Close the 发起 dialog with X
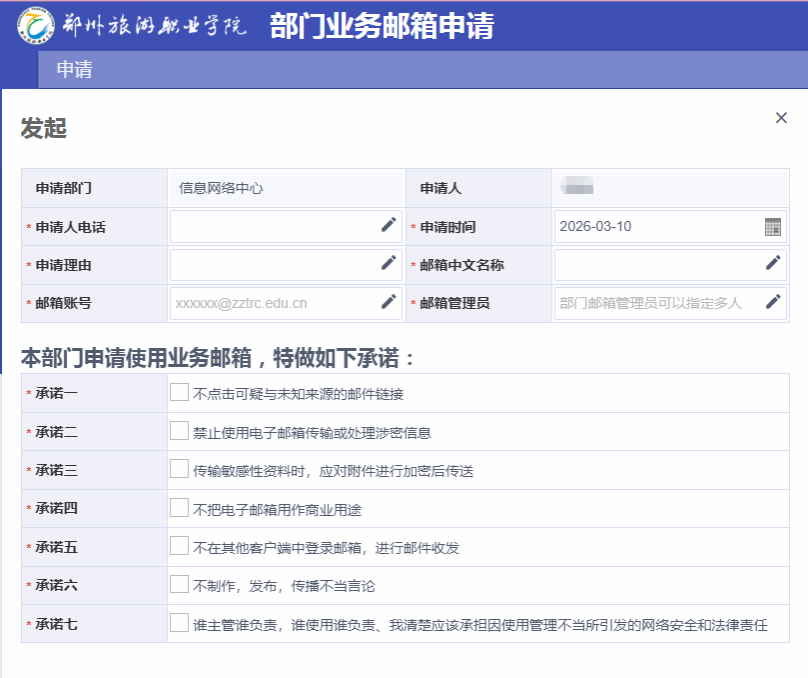808x678 pixels. coord(781,118)
